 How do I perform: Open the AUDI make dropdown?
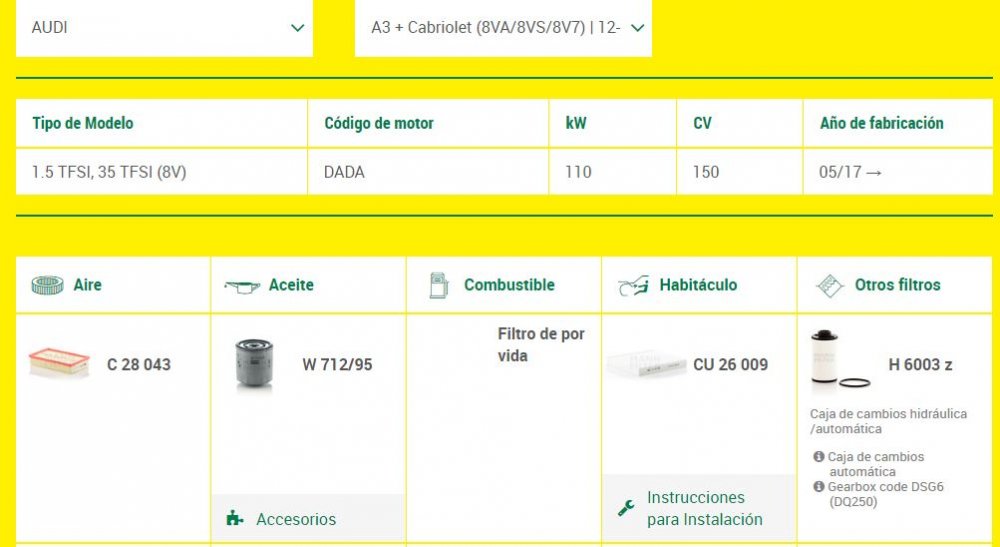point(164,28)
